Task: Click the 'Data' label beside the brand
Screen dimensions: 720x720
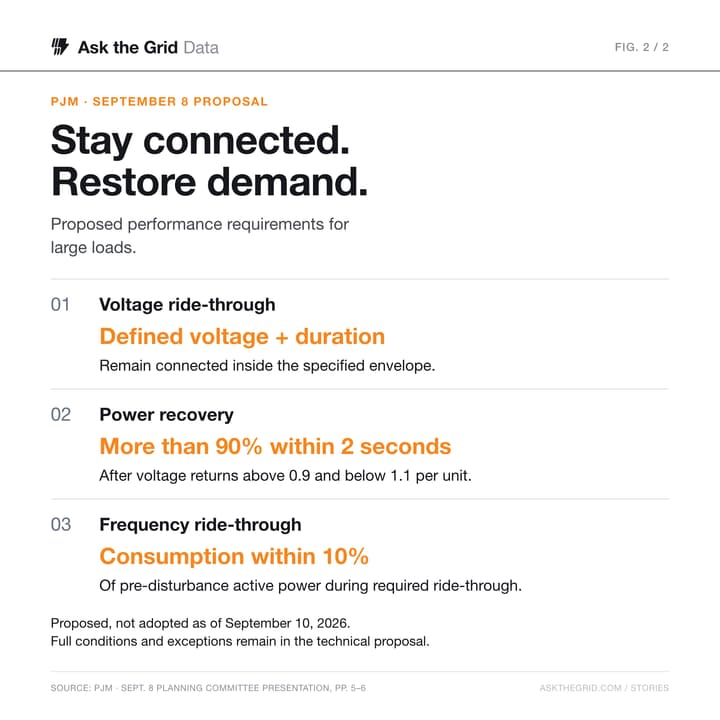Action: coord(201,47)
